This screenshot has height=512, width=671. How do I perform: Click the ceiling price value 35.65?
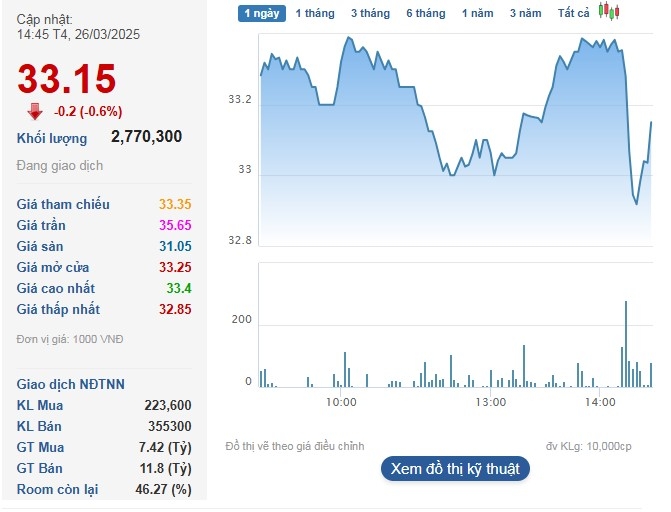175,226
